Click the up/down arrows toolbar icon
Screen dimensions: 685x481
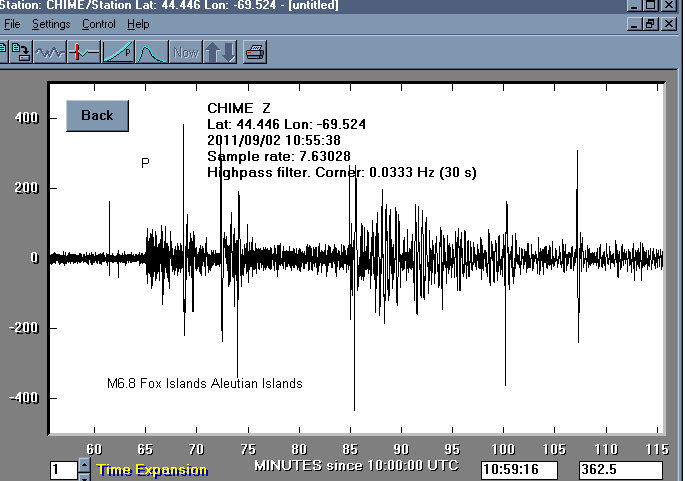tap(219, 50)
